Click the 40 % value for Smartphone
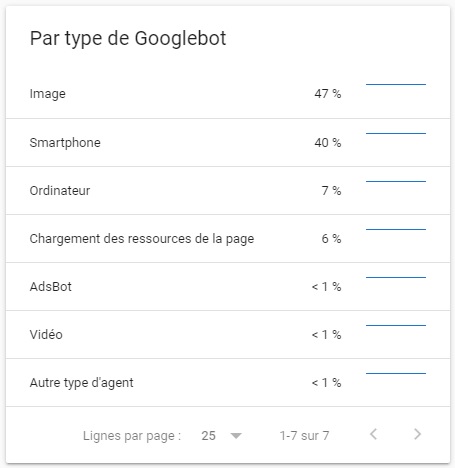455x468 pixels. click(328, 143)
